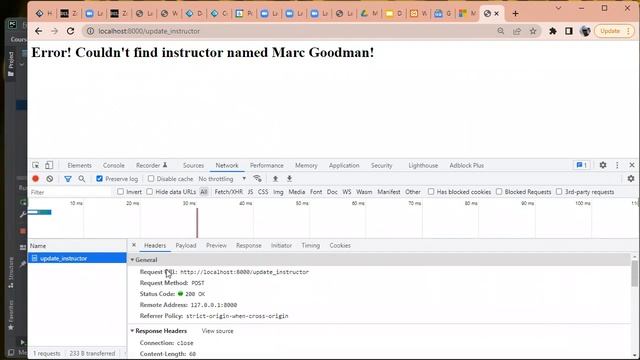Reload the localhost page

(70, 31)
